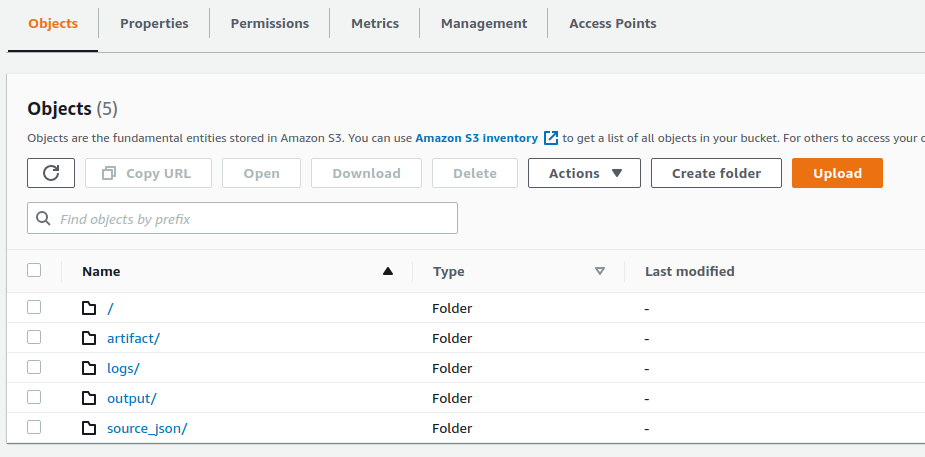
Task: Open the "/" folder link
Action: pyautogui.click(x=110, y=308)
